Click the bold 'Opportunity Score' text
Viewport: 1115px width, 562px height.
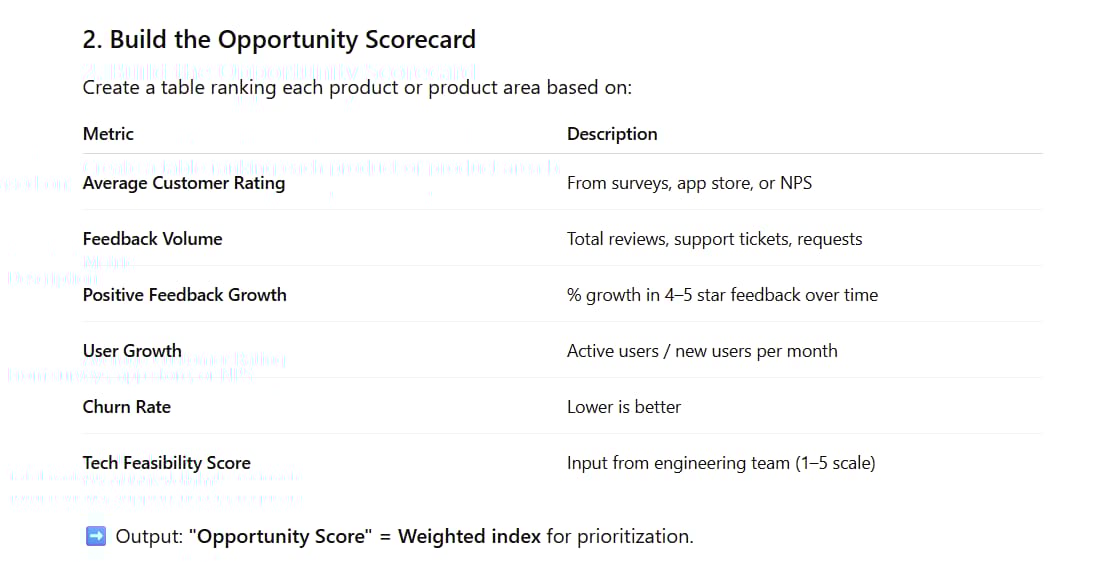(281, 537)
